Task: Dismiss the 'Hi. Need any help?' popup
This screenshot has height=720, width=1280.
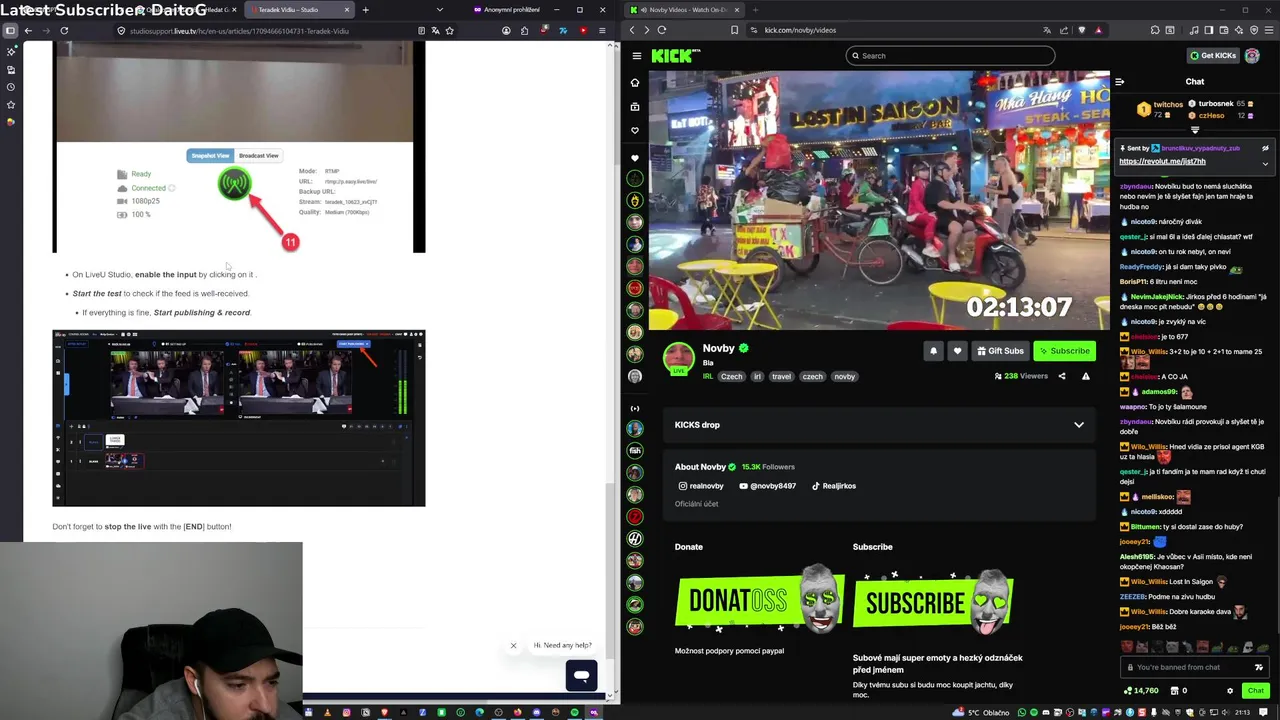Action: pyautogui.click(x=513, y=645)
